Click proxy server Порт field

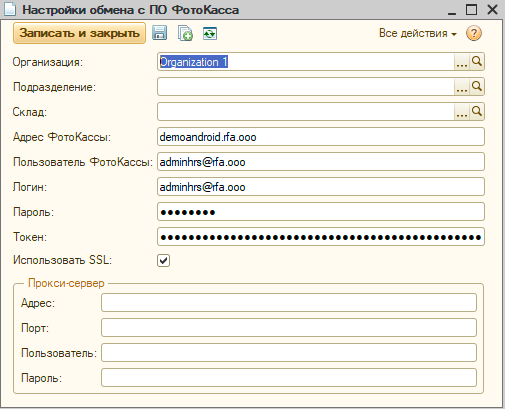(289, 328)
